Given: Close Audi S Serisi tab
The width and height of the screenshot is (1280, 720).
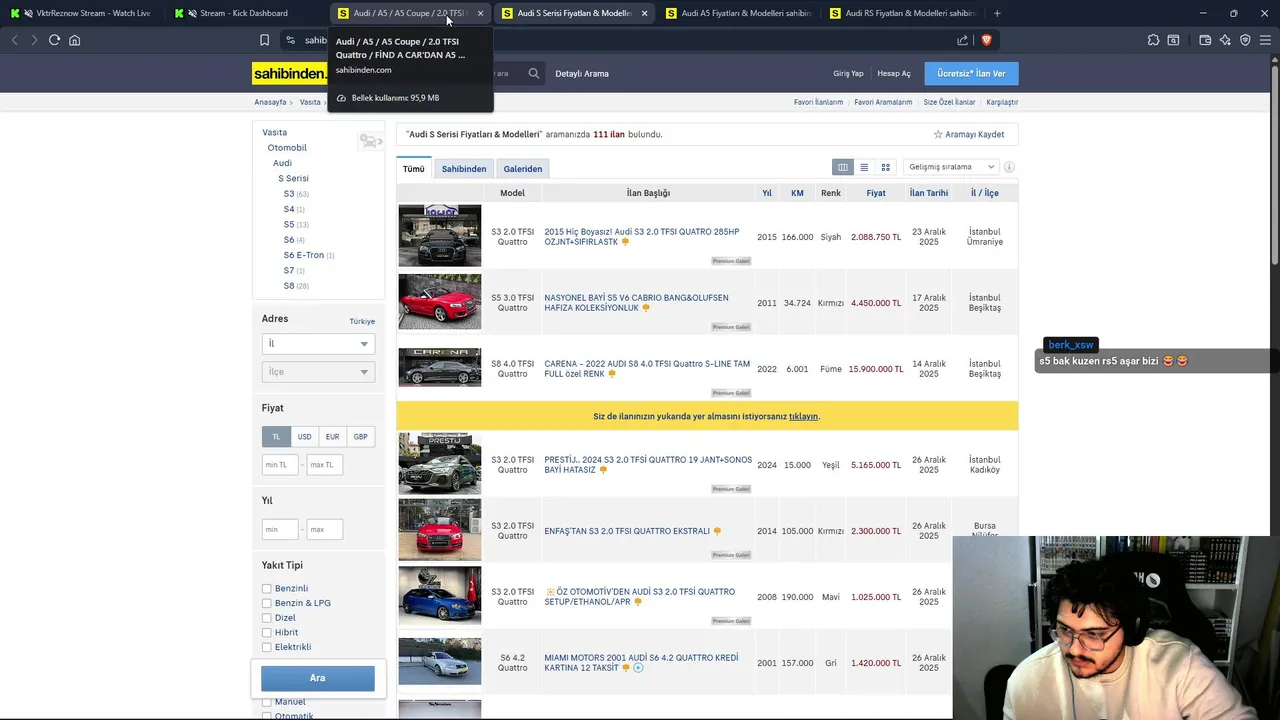Looking at the screenshot, I should pos(644,13).
